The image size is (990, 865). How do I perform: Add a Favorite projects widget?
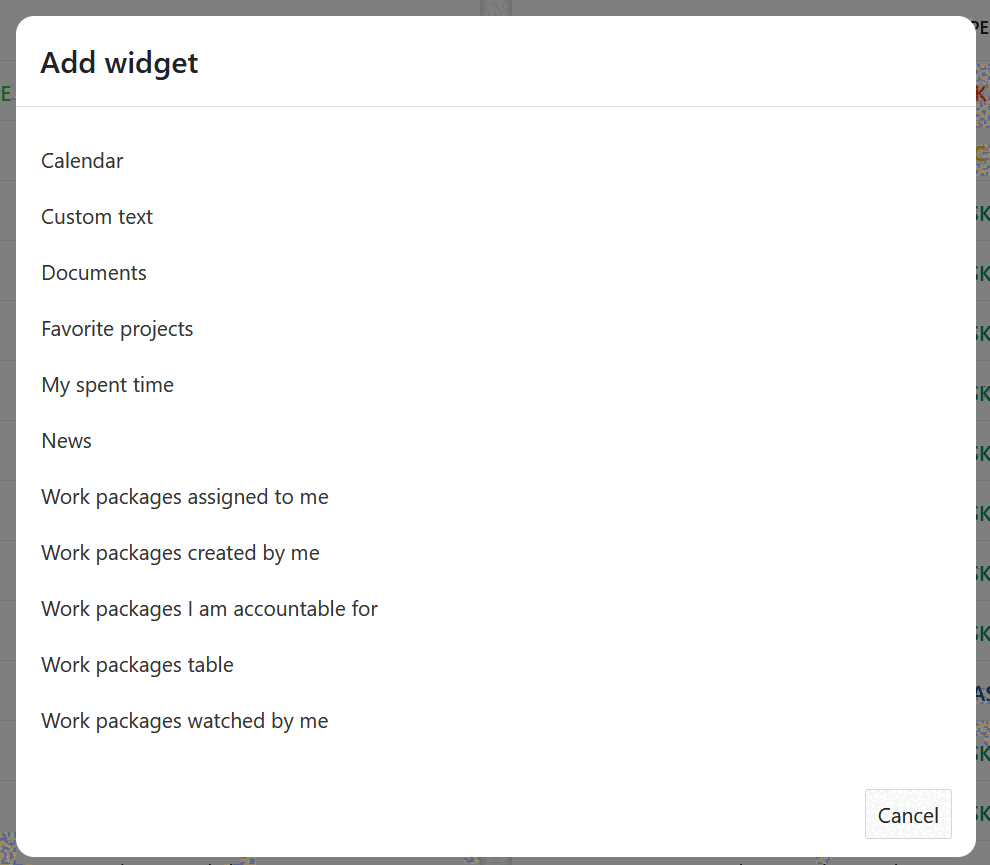(116, 328)
